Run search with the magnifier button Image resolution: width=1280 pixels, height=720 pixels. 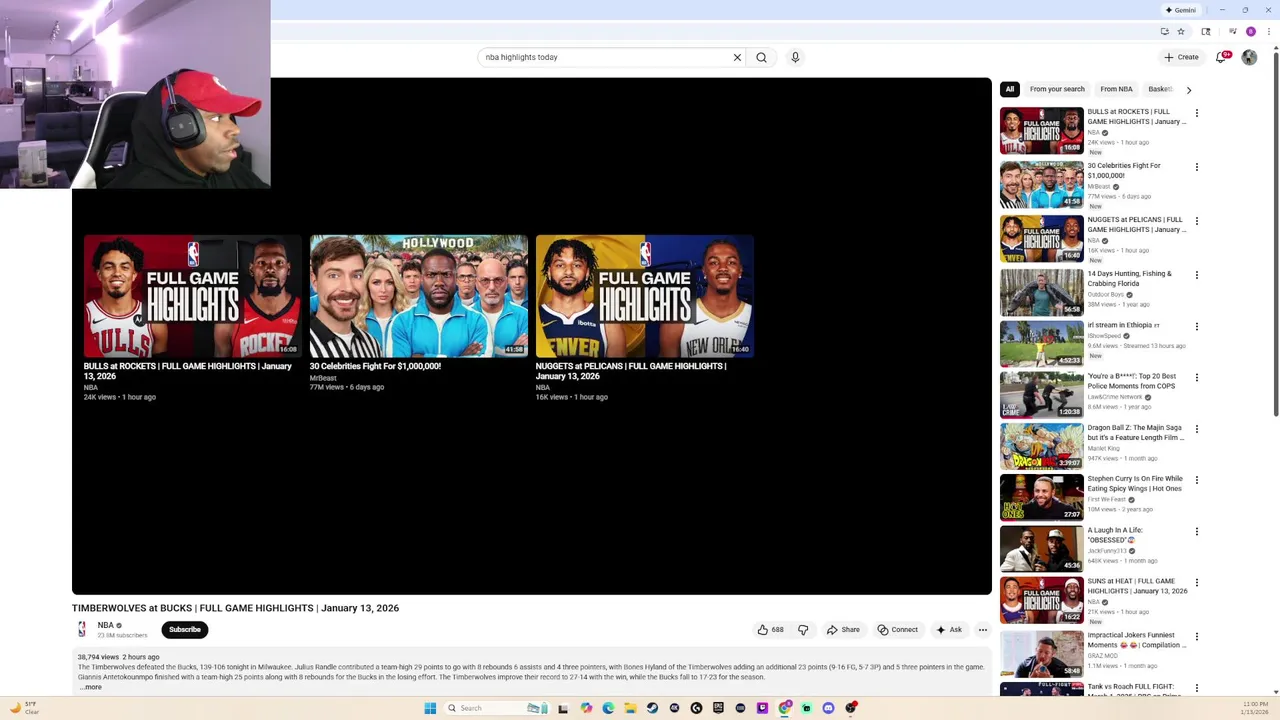coord(761,57)
